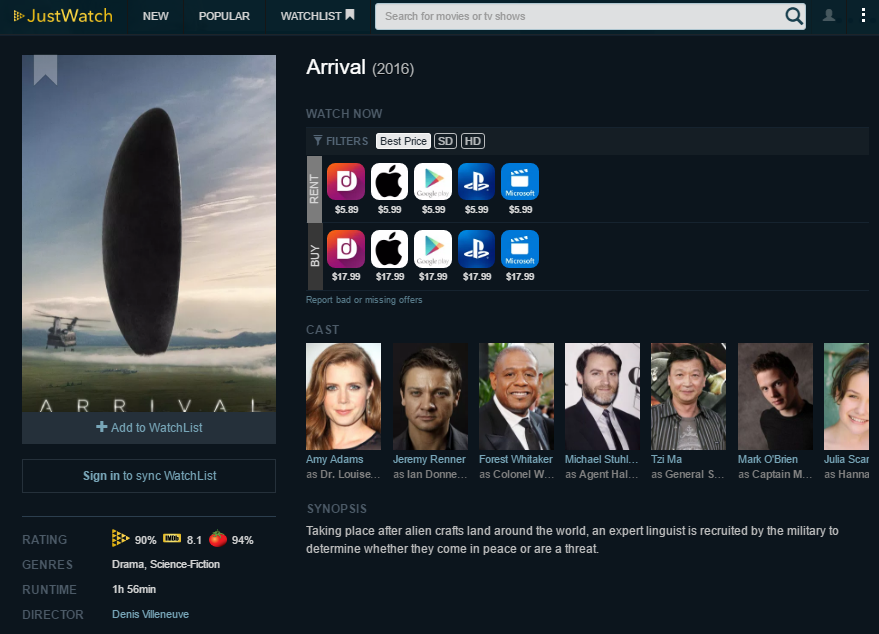Open Amy Adams name link
The width and height of the screenshot is (879, 634).
click(x=335, y=459)
